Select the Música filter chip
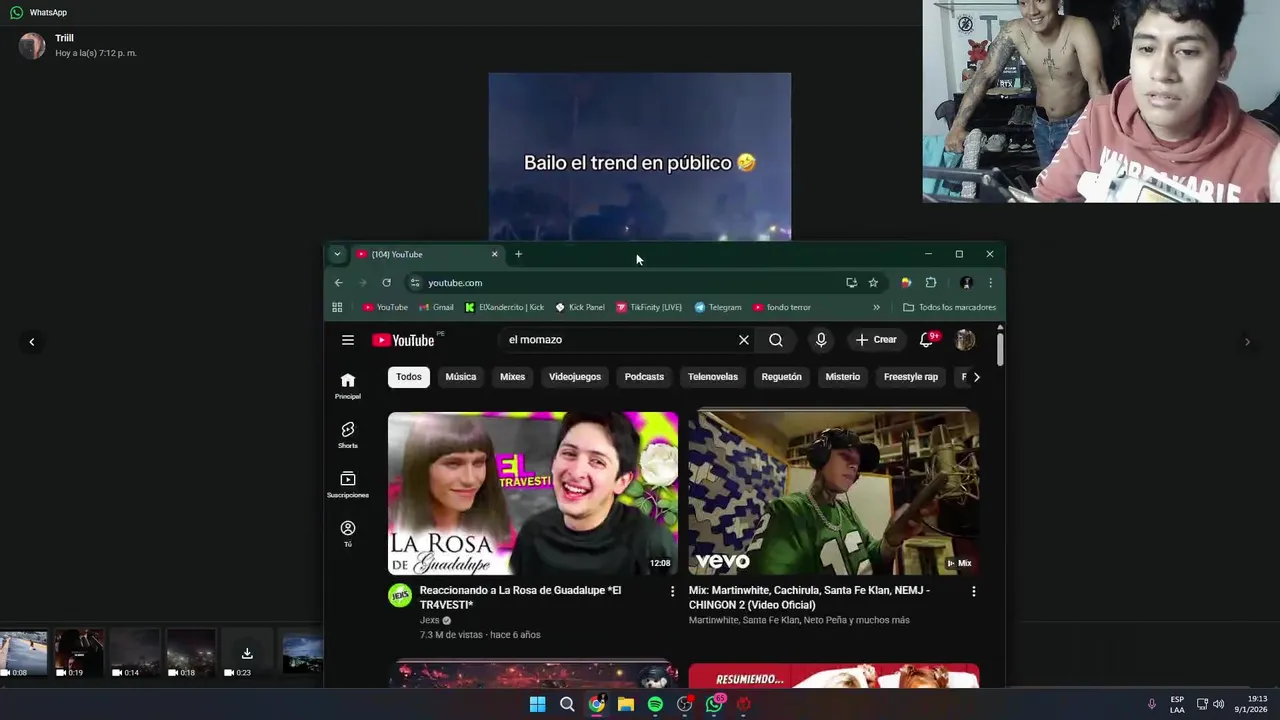The height and width of the screenshot is (720, 1280). pos(461,377)
